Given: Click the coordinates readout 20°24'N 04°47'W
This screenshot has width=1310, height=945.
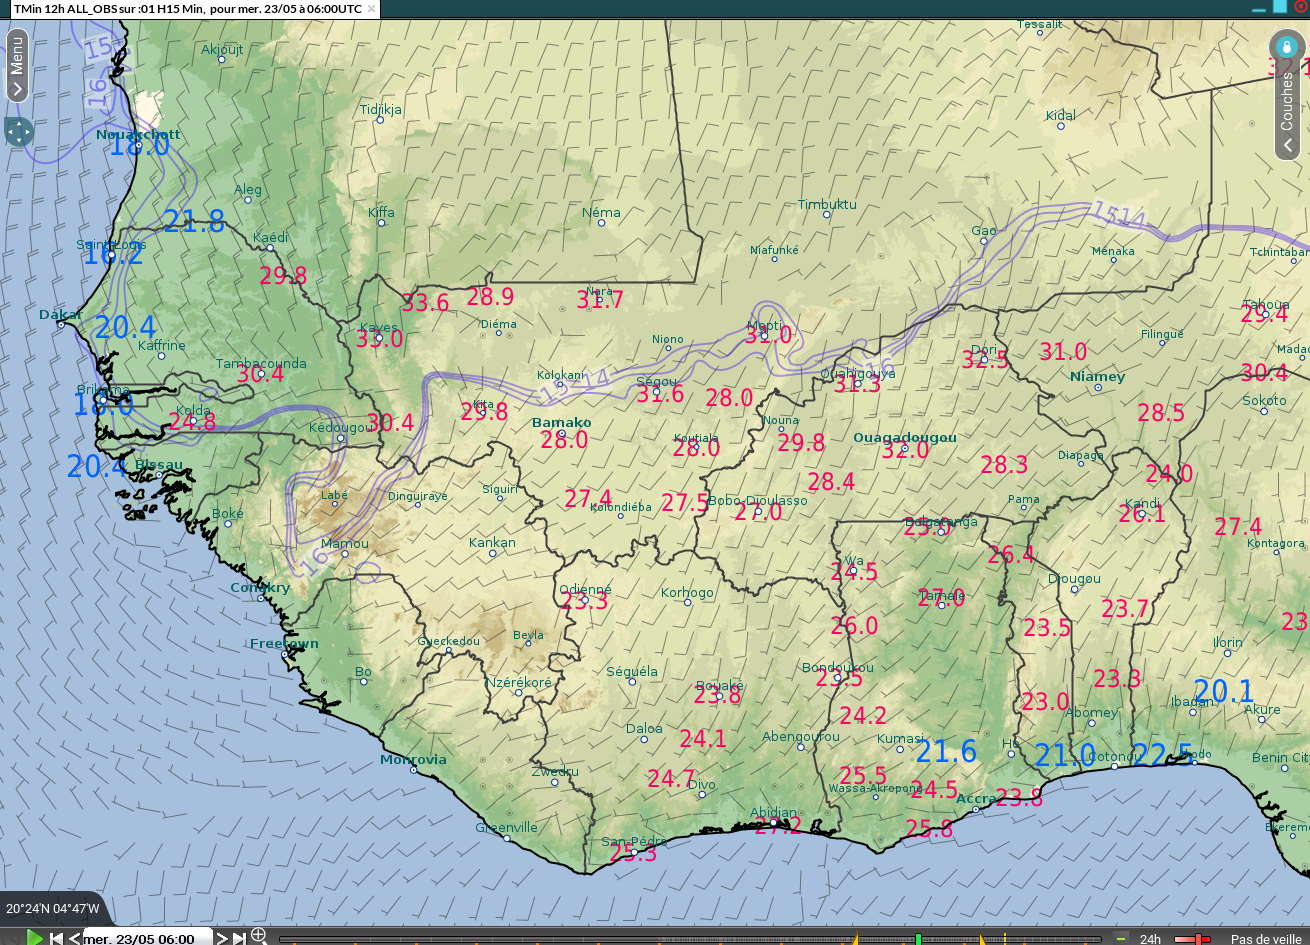Looking at the screenshot, I should click(53, 909).
